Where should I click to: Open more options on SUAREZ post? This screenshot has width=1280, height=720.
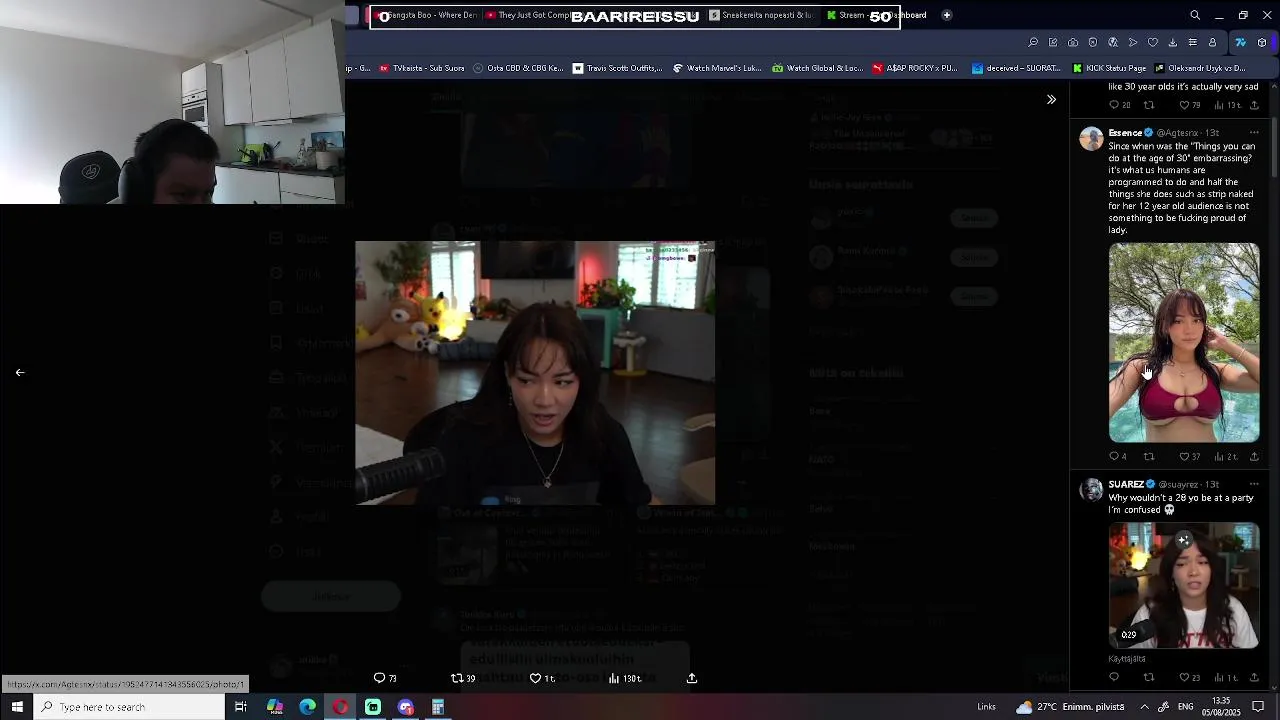tap(1254, 484)
